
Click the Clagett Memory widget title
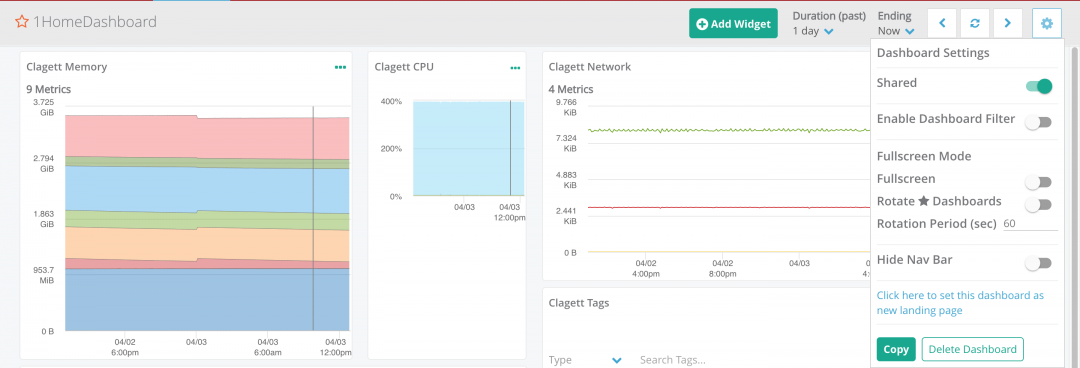pyautogui.click(x=66, y=67)
